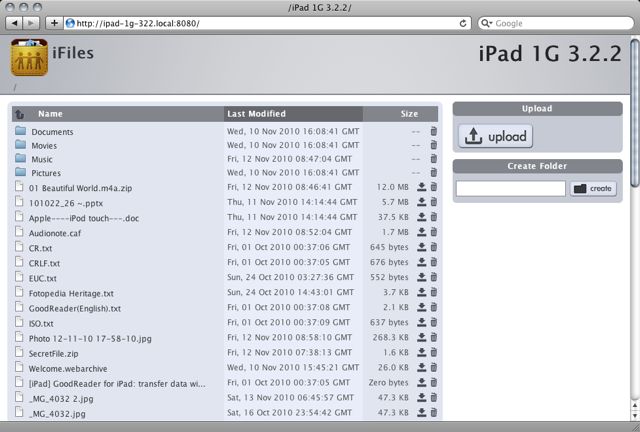Viewport: 640px width, 432px height.
Task: Click 'Sun, 24 Oct 2010 03:27:36 GMT' date
Action: tap(290, 277)
